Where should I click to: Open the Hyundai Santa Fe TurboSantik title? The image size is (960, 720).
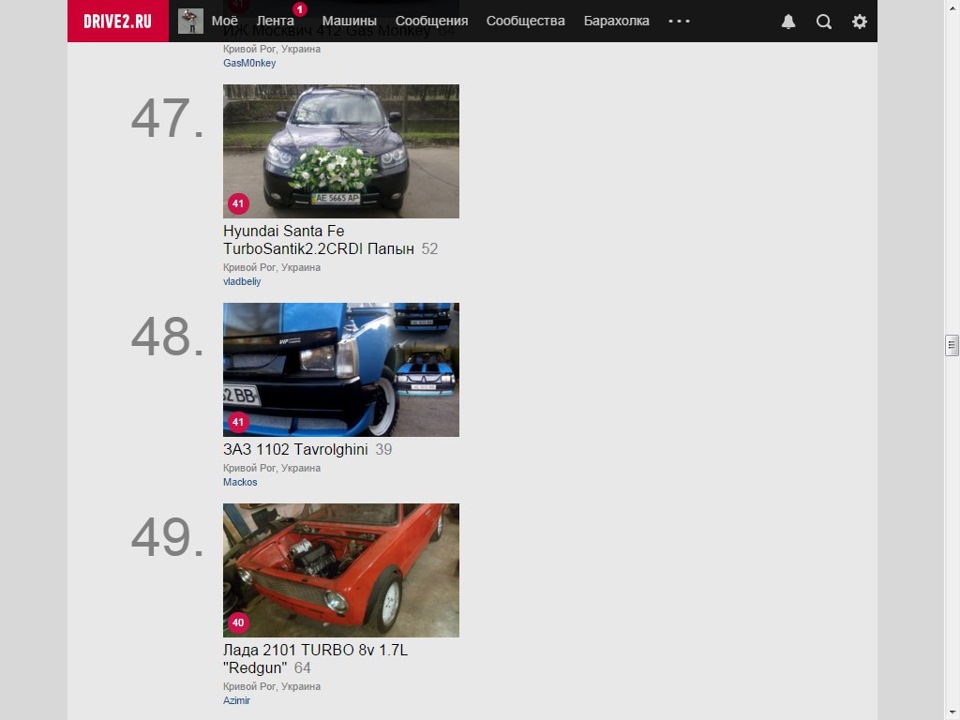[318, 240]
